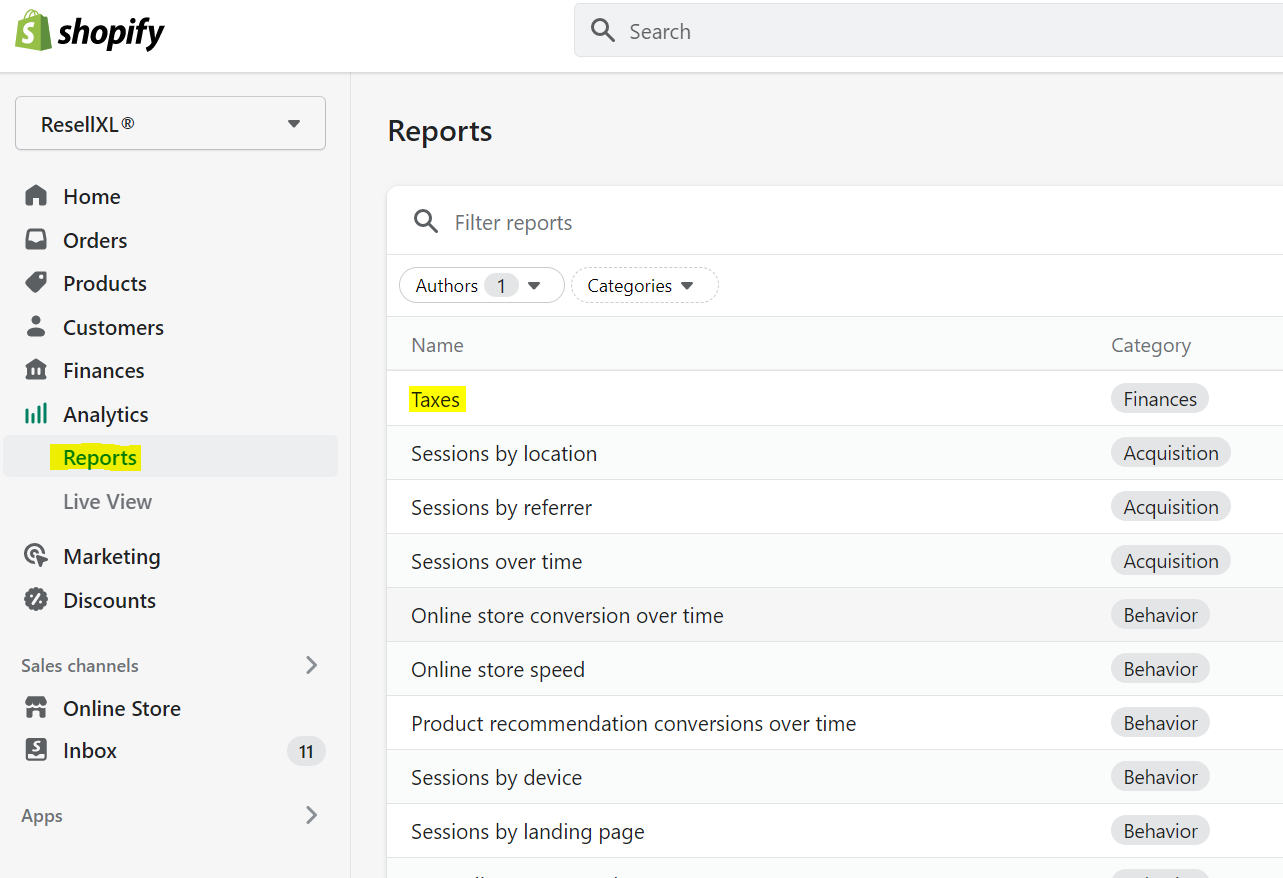1283x878 pixels.
Task: Open the Categories filter dropdown
Action: click(645, 286)
